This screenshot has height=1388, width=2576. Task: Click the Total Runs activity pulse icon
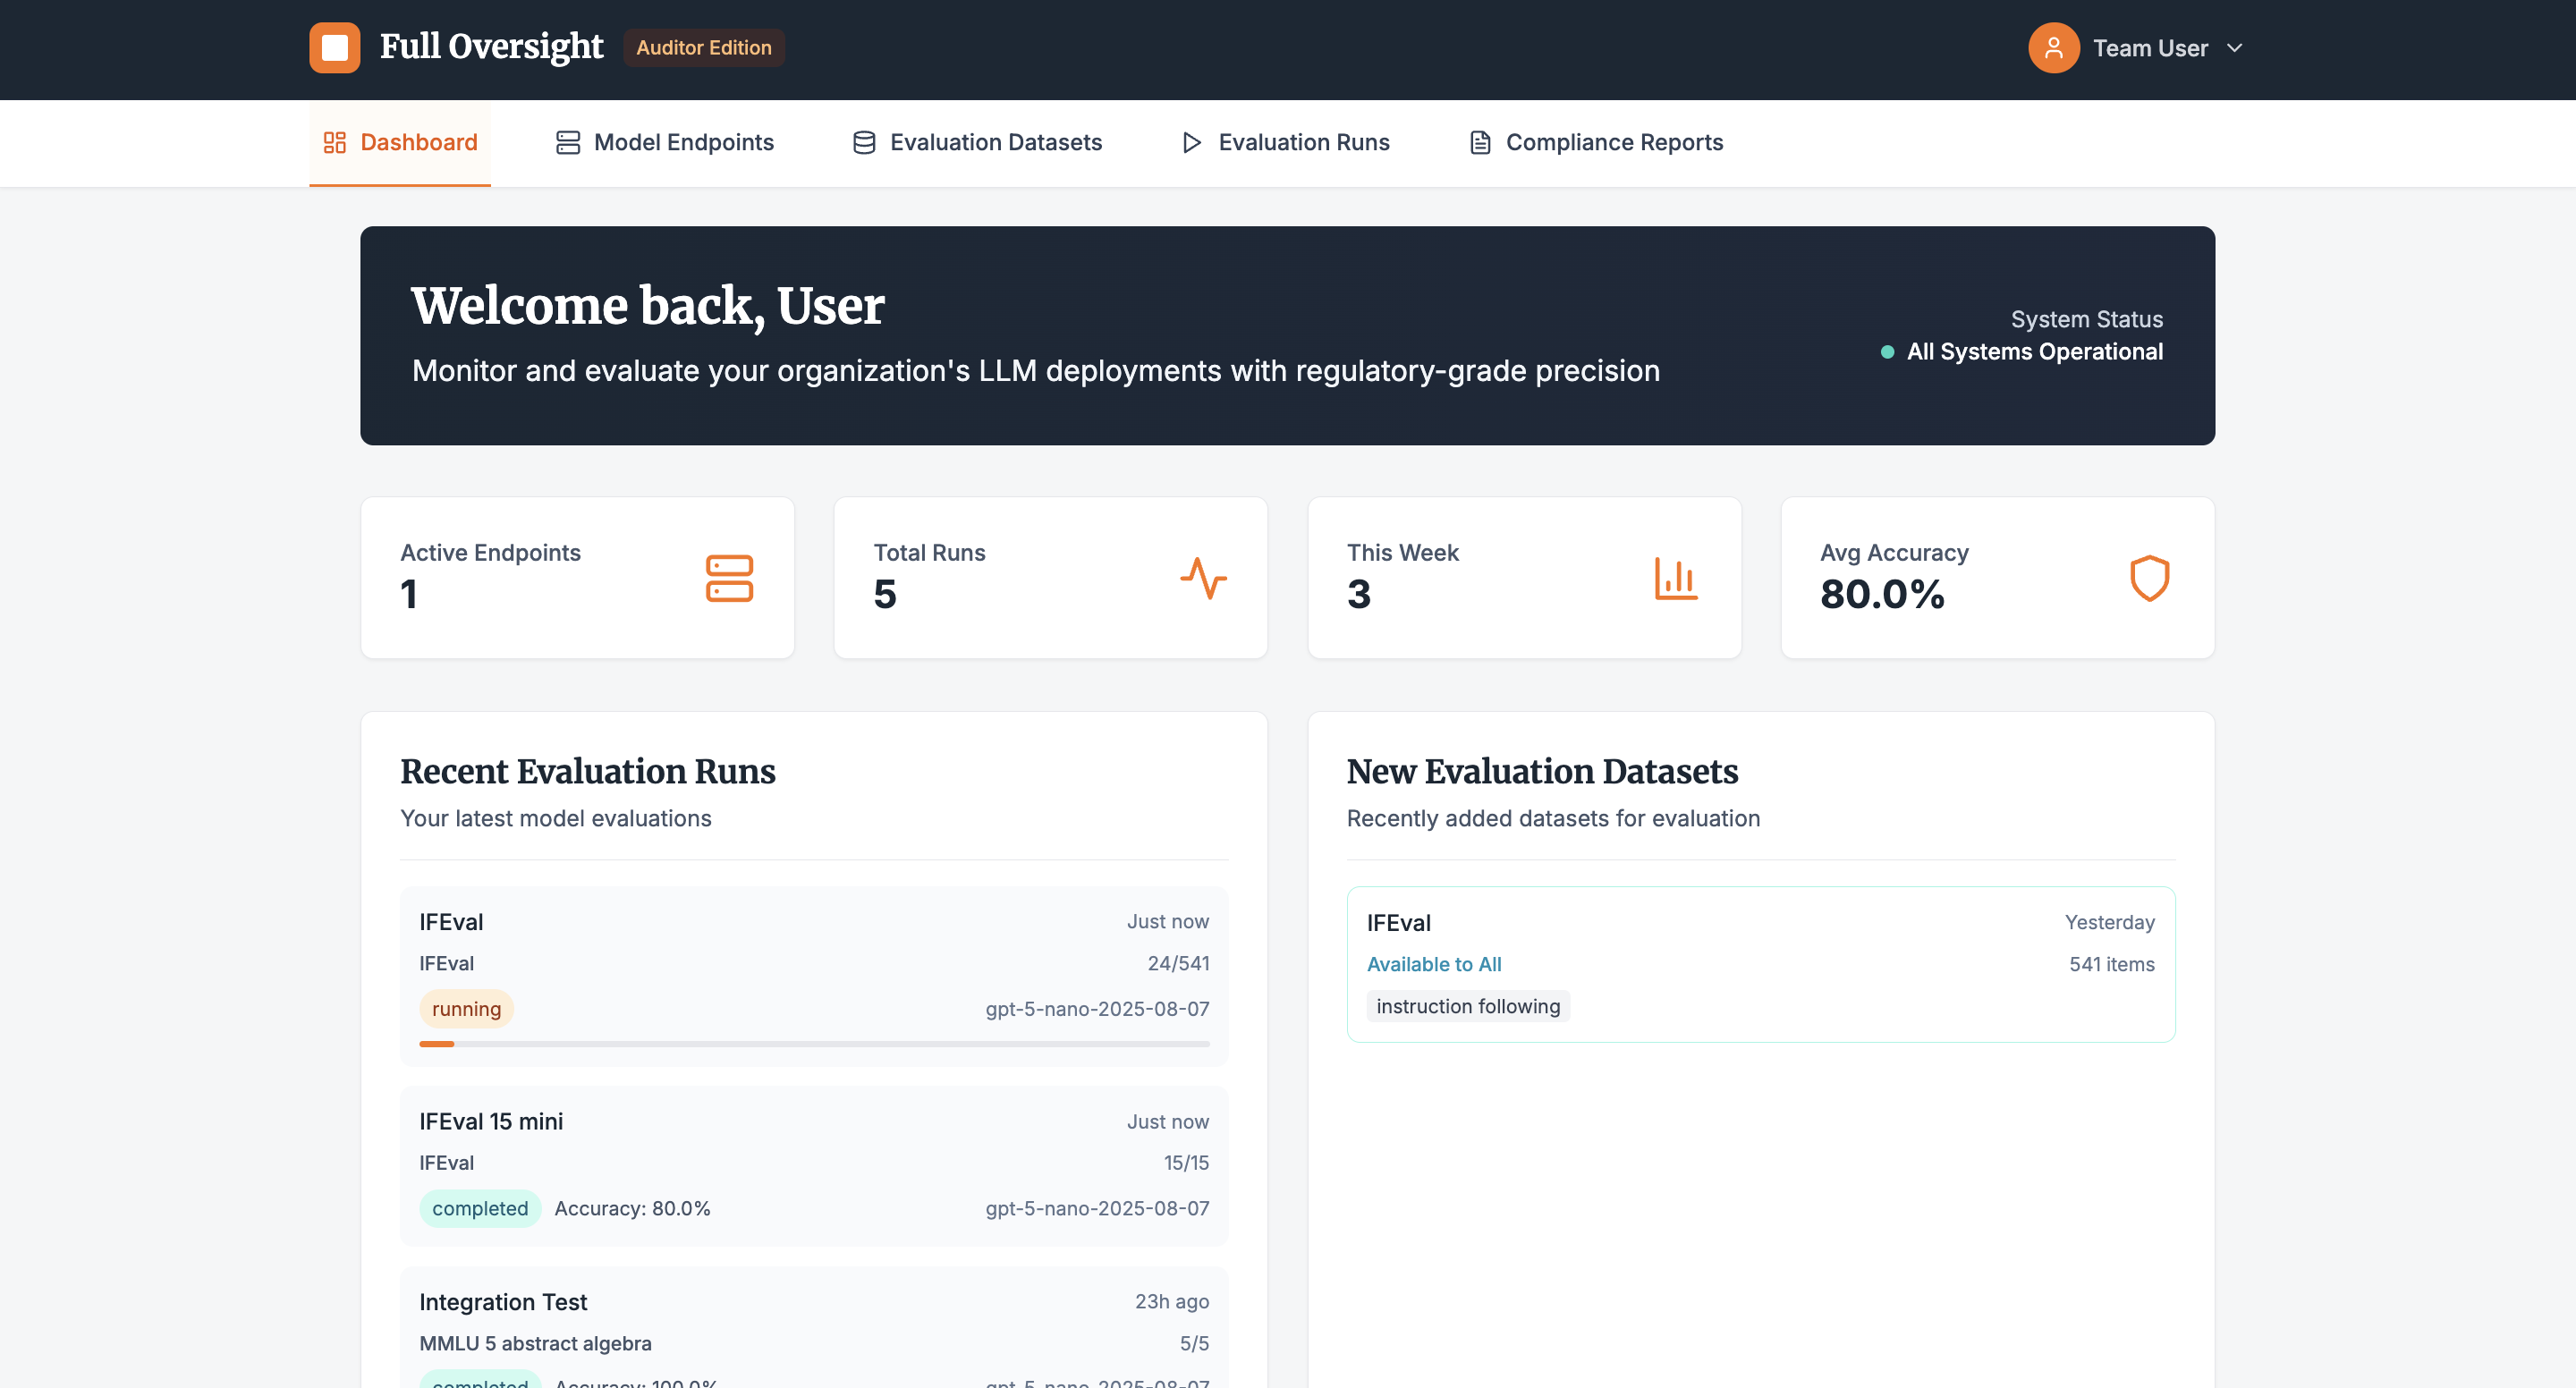tap(1204, 578)
